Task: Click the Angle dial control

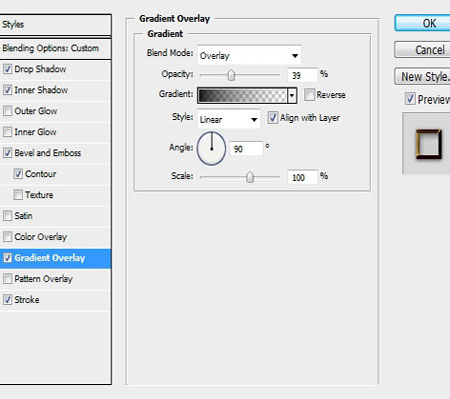Action: coord(211,148)
